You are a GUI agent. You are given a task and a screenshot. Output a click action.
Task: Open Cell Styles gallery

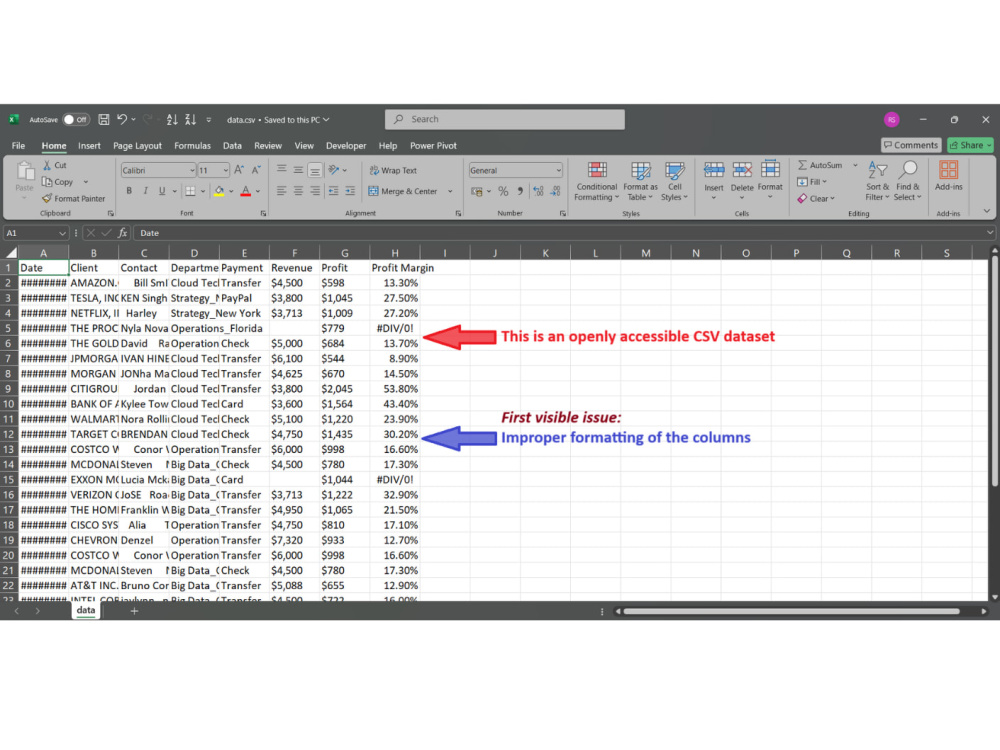(674, 181)
